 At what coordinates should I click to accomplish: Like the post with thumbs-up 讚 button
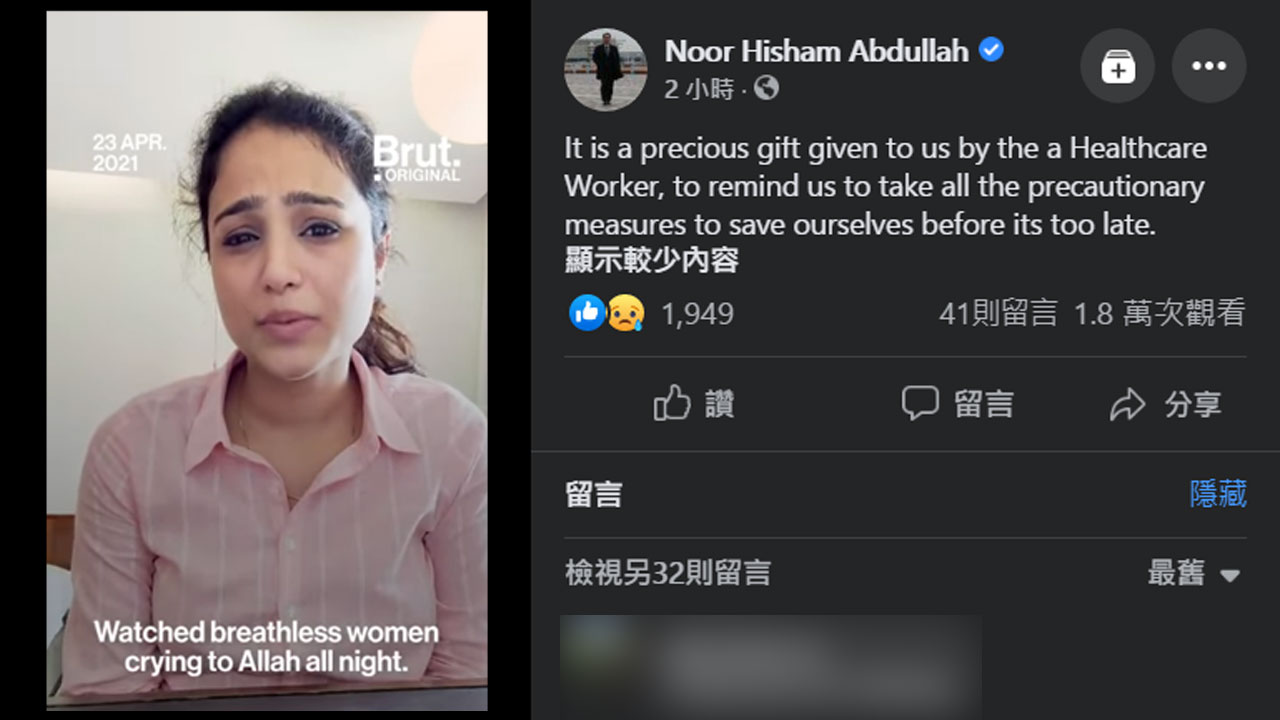pos(694,404)
